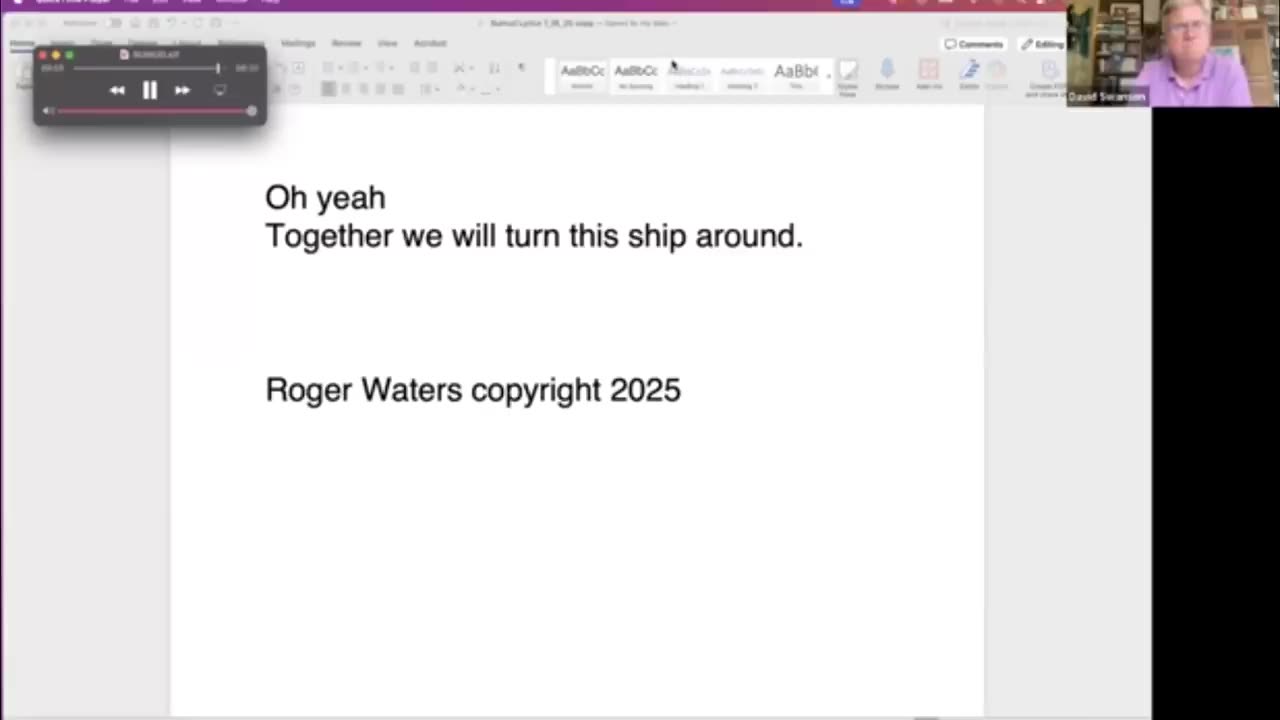This screenshot has height=720, width=1280.
Task: Click the Borders icon
Action: point(485,89)
